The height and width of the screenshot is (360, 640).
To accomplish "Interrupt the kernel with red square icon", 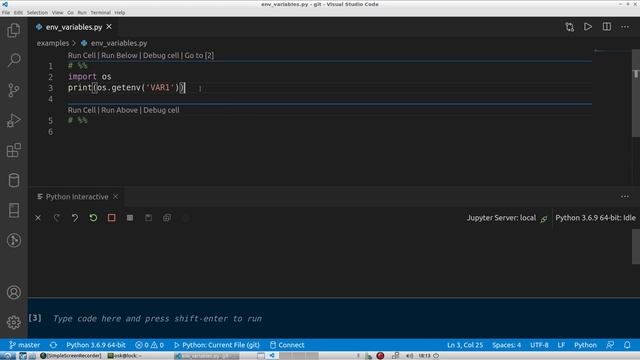I will [111, 218].
